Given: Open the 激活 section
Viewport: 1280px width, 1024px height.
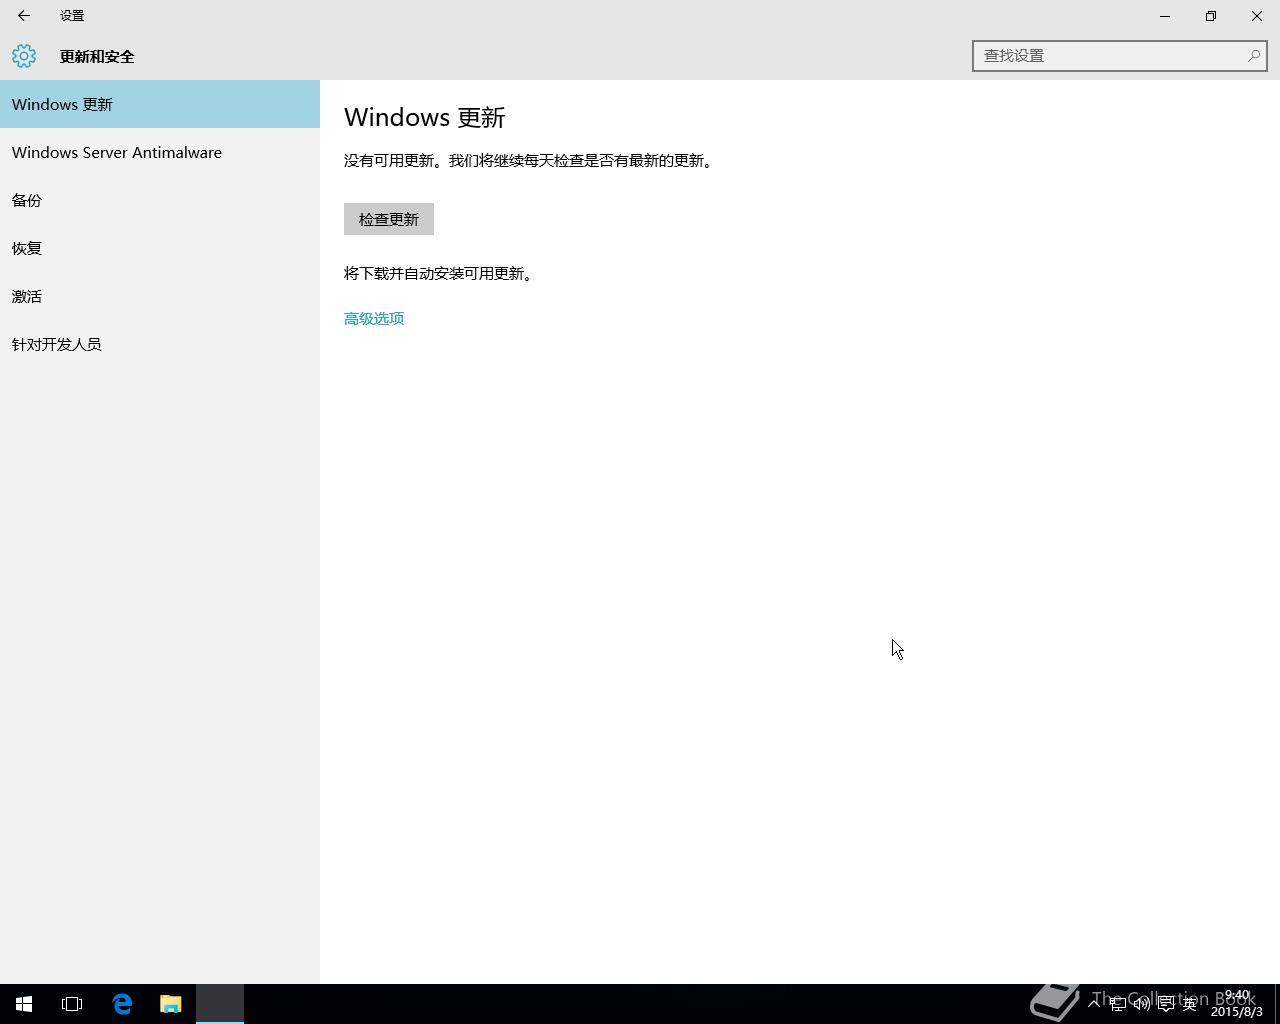Looking at the screenshot, I should click(160, 296).
